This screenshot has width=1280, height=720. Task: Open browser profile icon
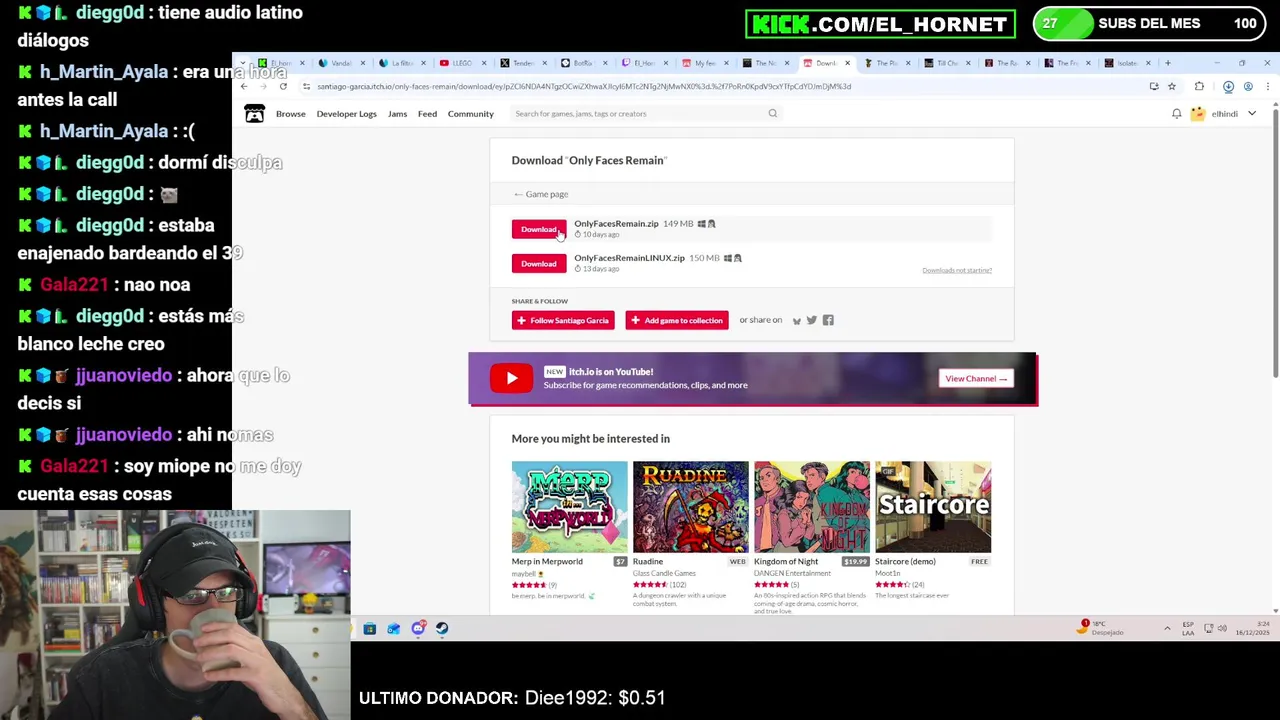(x=1248, y=87)
